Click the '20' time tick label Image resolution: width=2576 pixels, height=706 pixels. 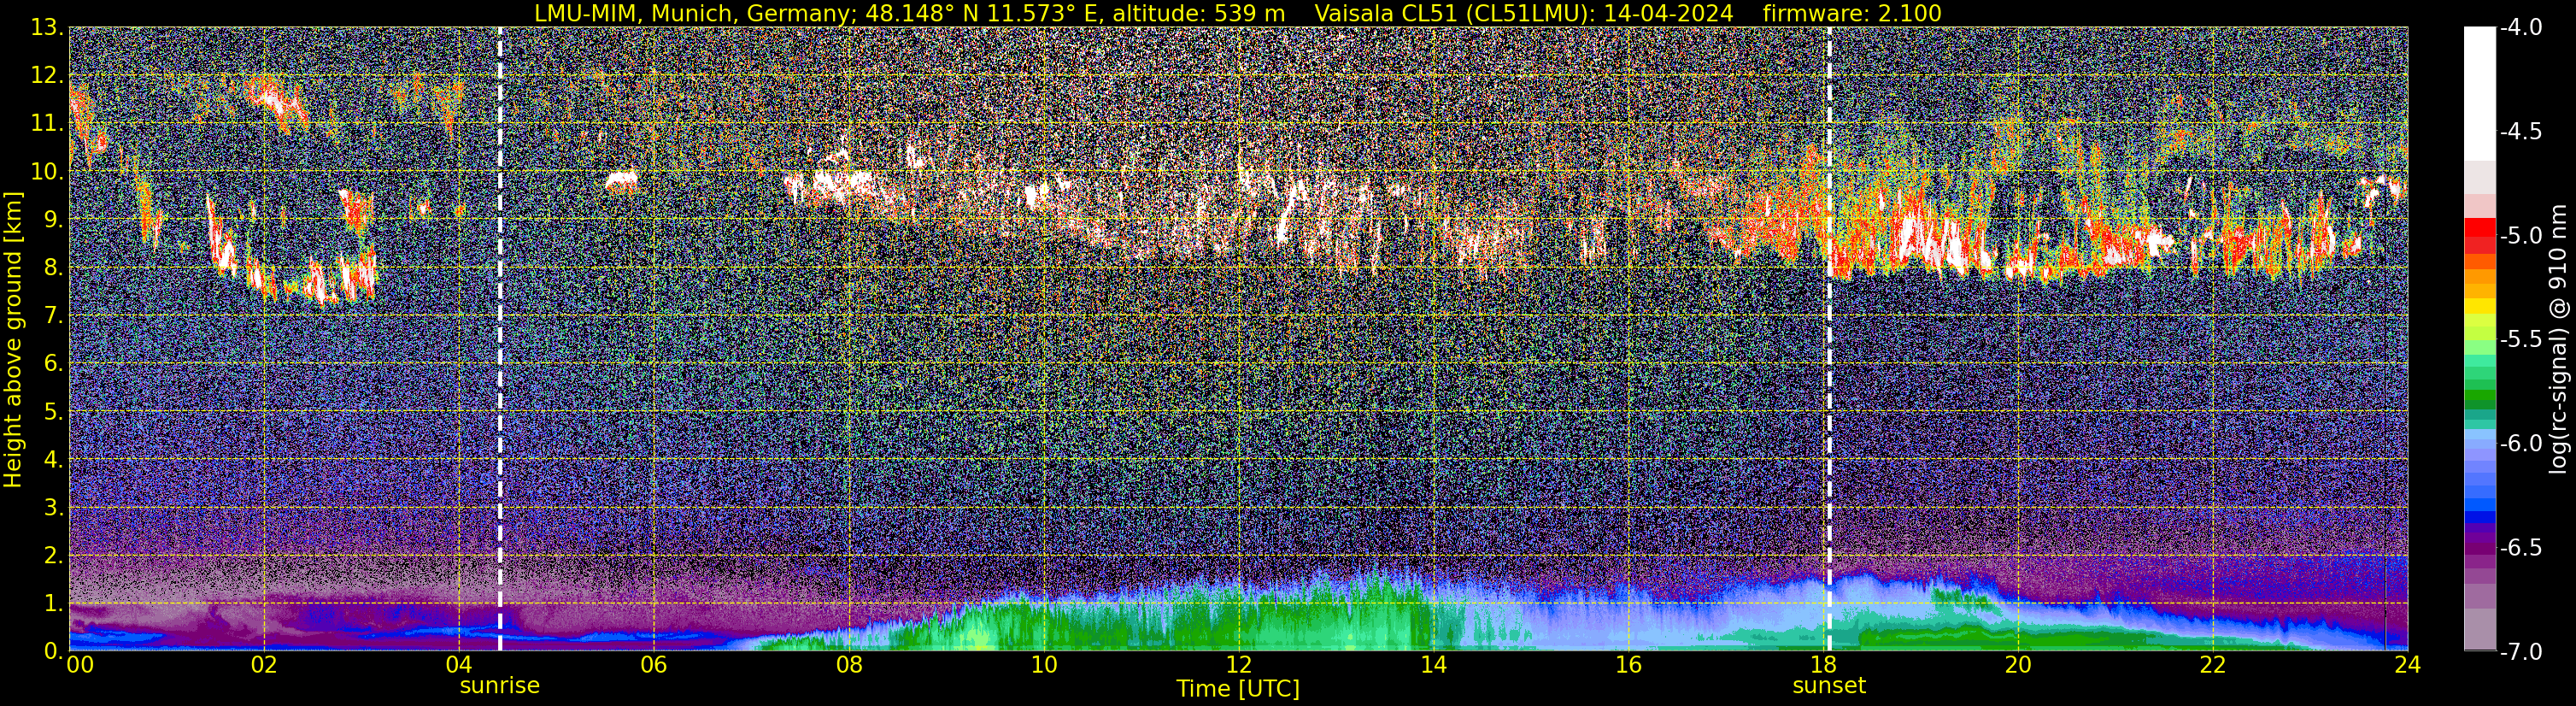point(2018,665)
